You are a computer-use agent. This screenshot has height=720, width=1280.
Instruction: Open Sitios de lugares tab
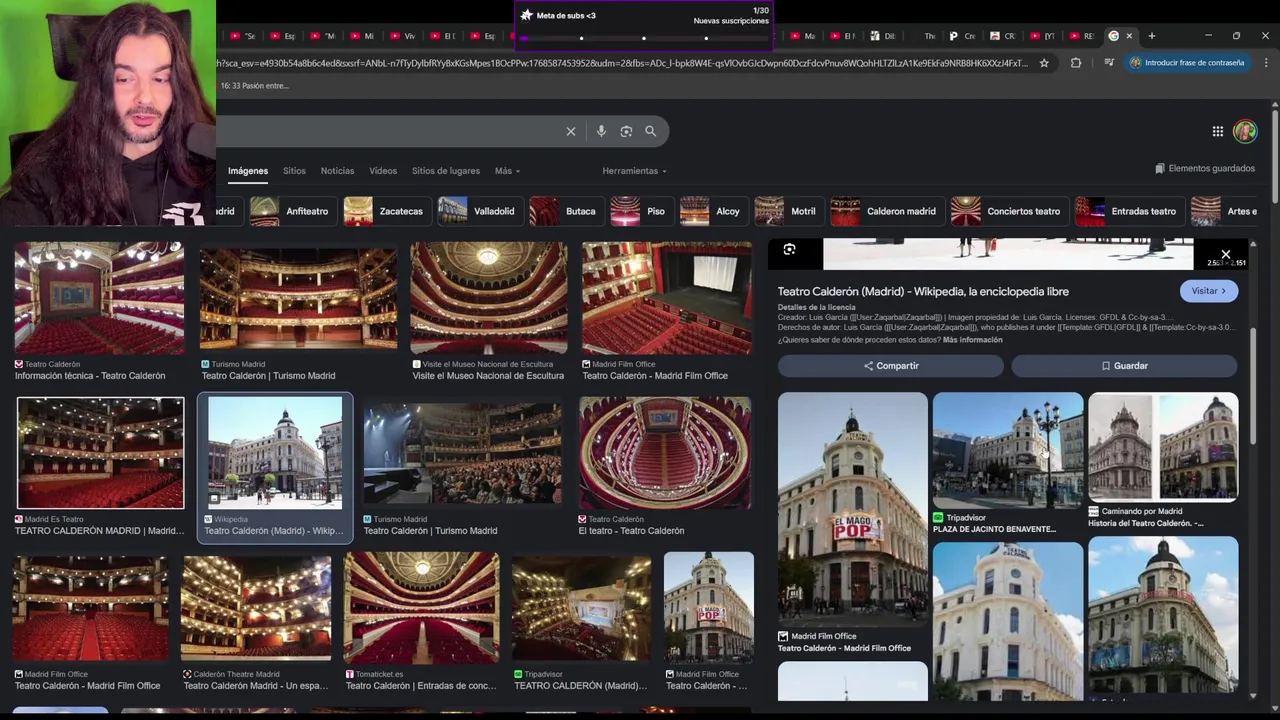coord(446,171)
